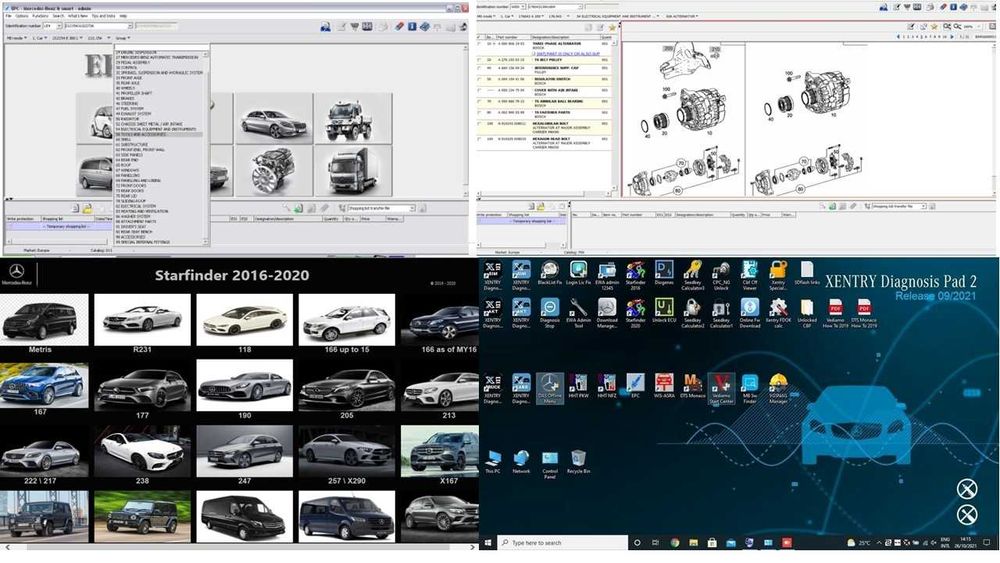Open the Options menu in the EPC window

(22, 16)
